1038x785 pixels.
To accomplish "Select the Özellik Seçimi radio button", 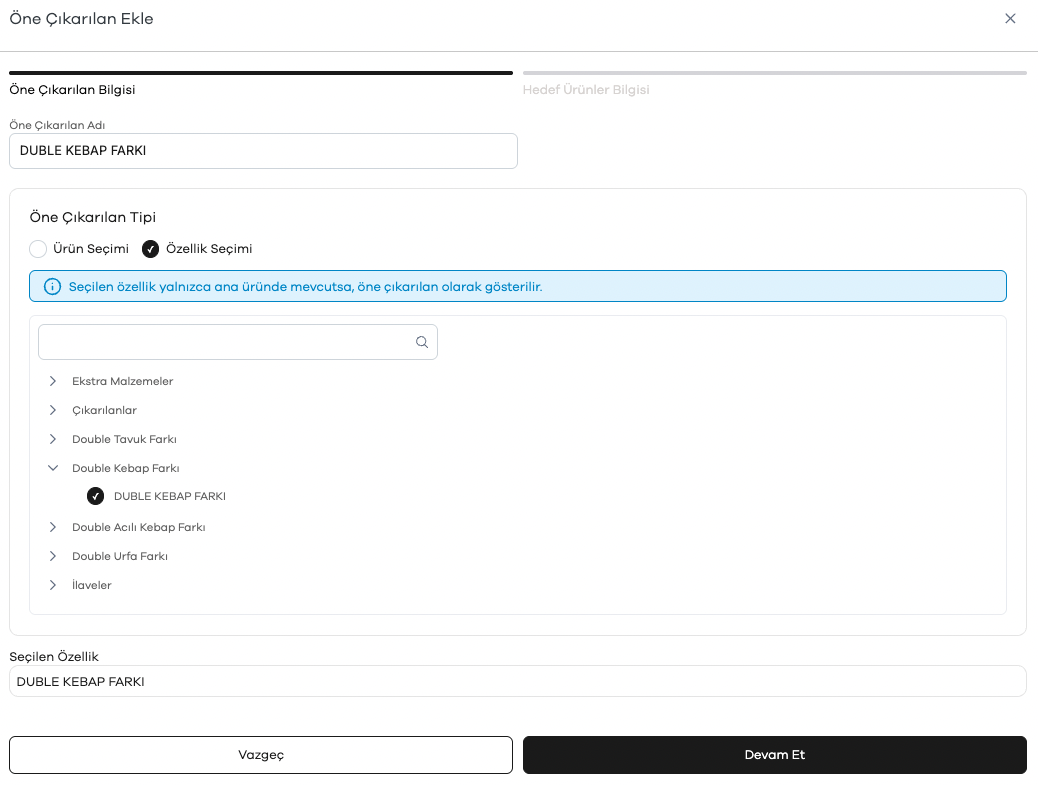I will click(150, 249).
